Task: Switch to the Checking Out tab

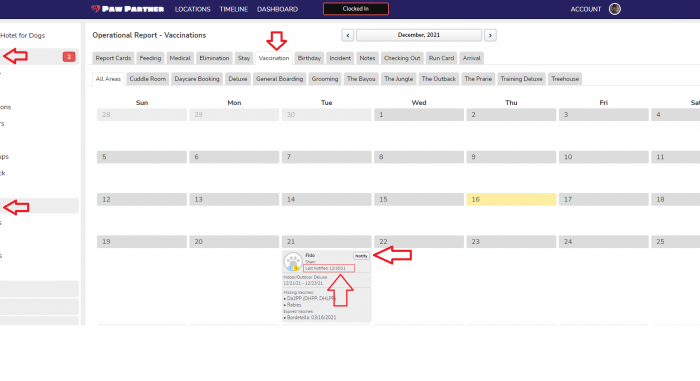Action: point(402,58)
